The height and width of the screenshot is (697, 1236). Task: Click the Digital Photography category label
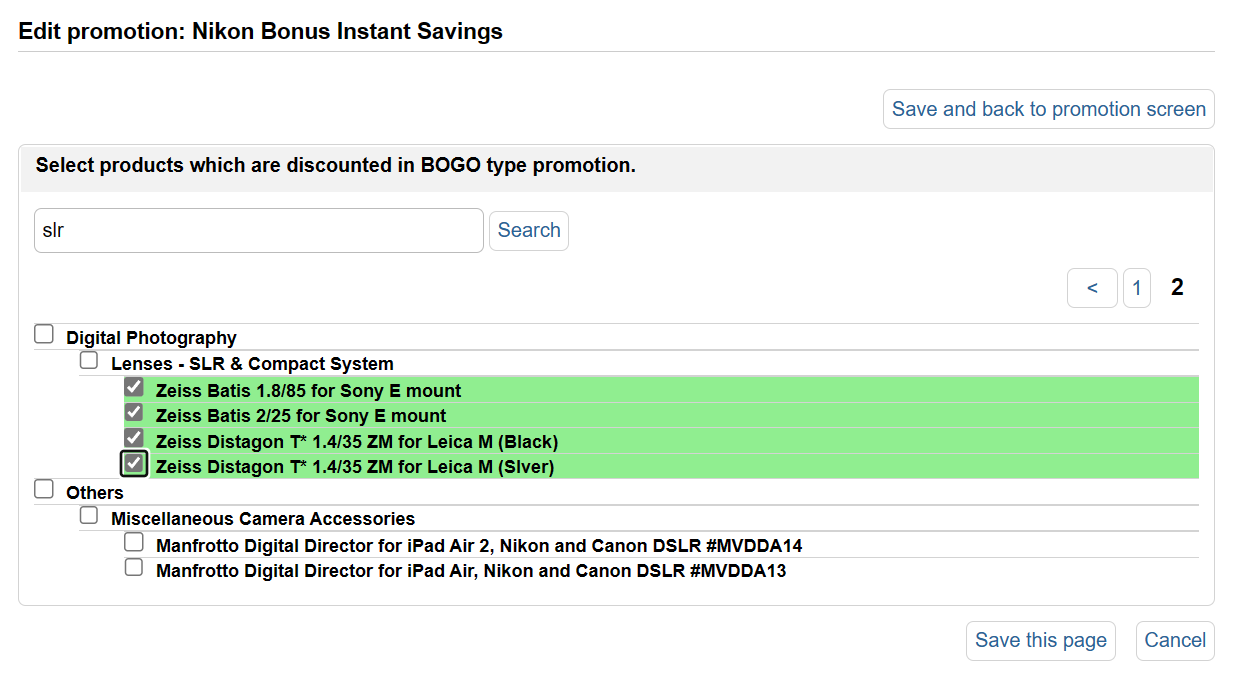click(152, 338)
